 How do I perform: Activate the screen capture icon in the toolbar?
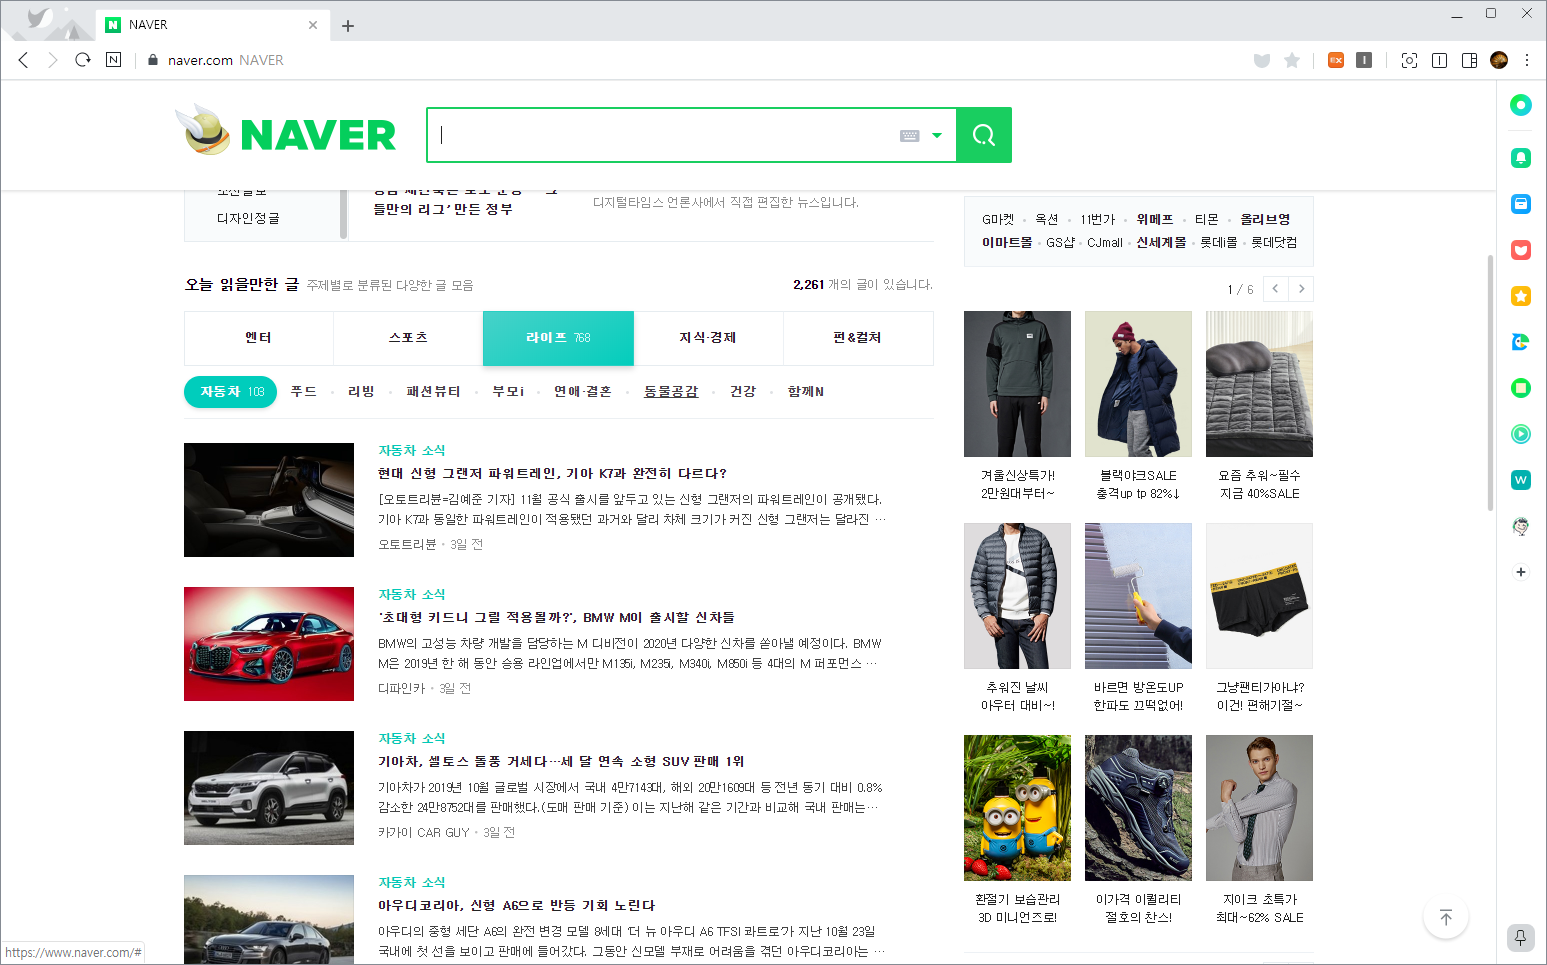[1409, 60]
